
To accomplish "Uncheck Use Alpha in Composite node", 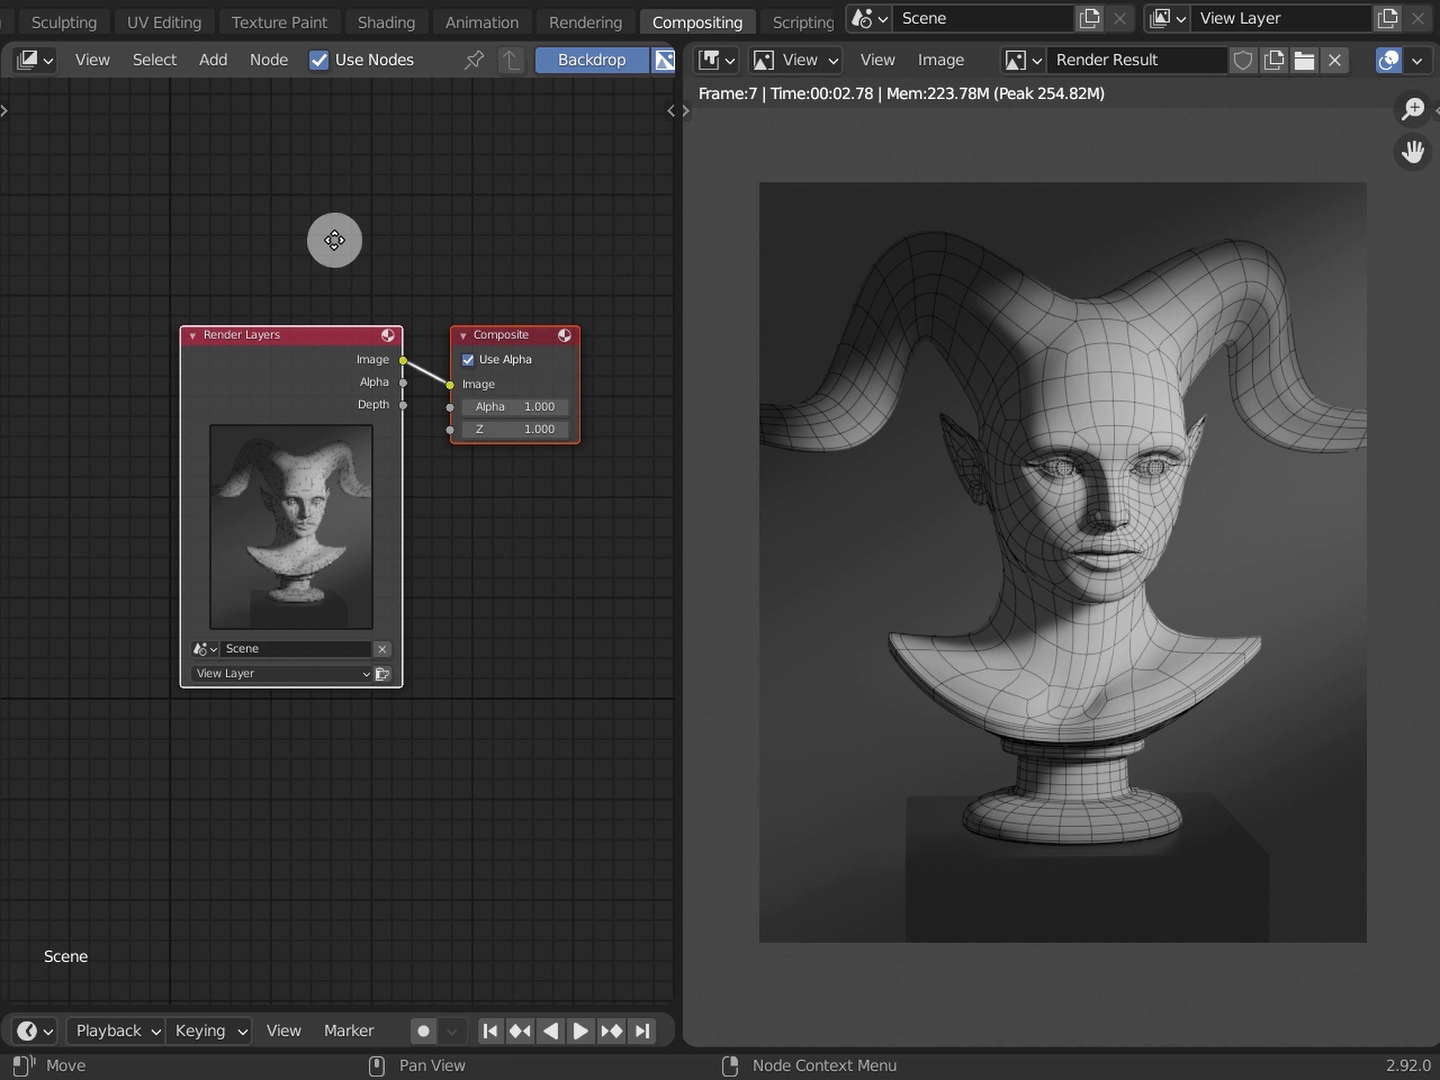I will tap(468, 360).
